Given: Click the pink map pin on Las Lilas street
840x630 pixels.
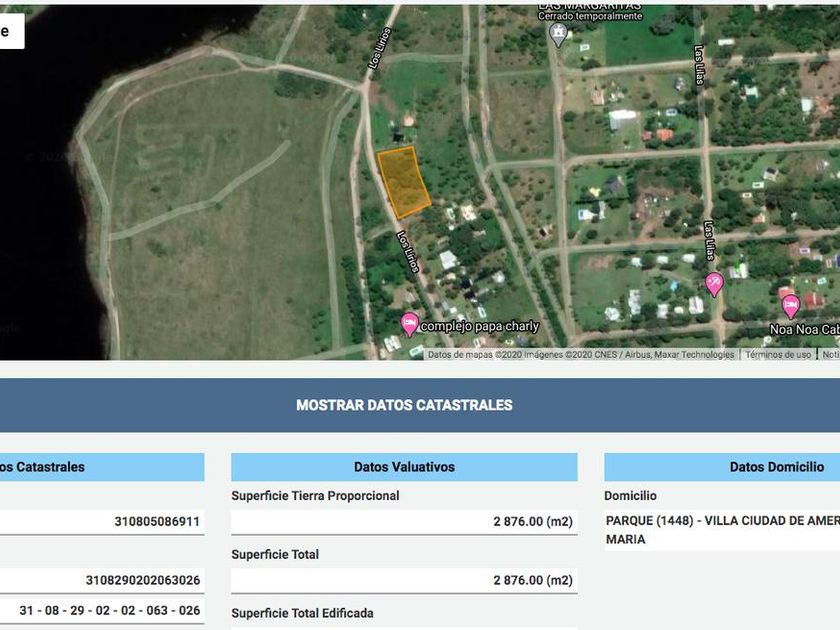Looking at the screenshot, I should [x=714, y=284].
